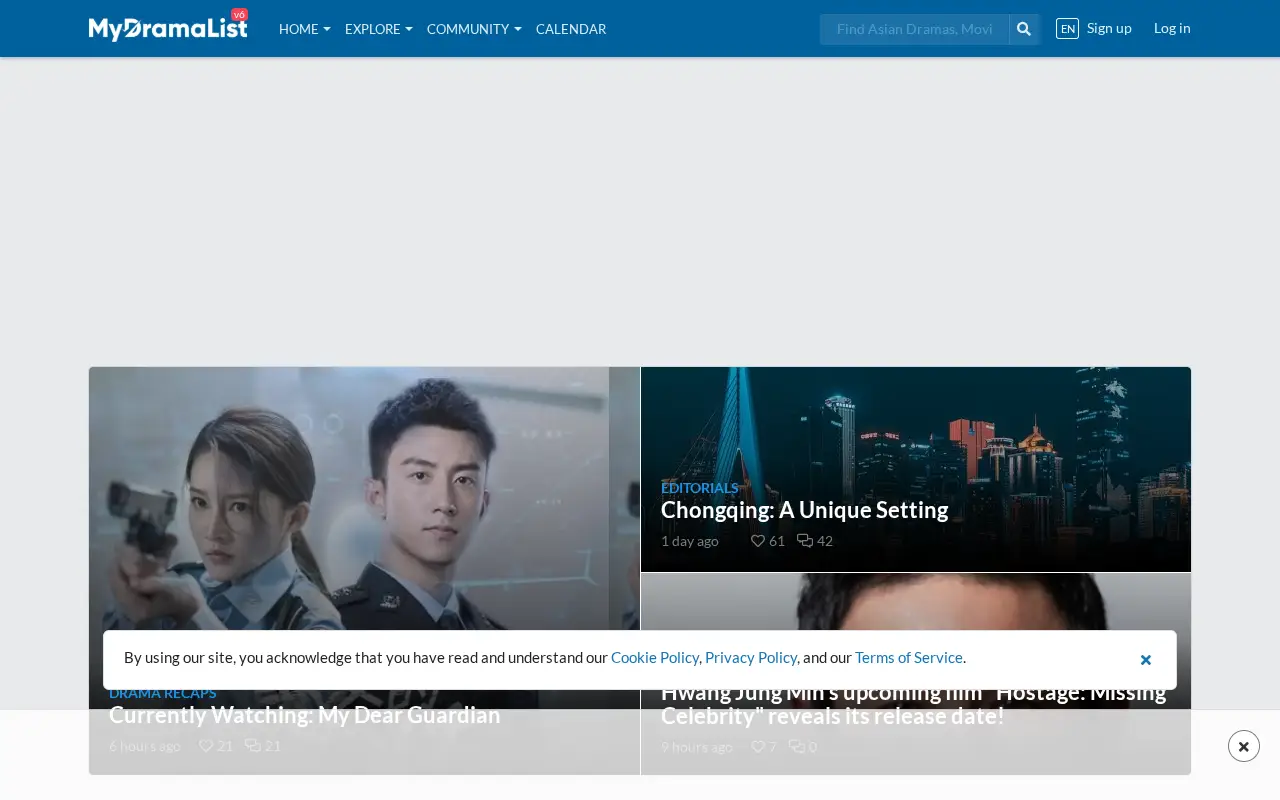Open the EDITORIALS category
1280x800 pixels.
(700, 488)
